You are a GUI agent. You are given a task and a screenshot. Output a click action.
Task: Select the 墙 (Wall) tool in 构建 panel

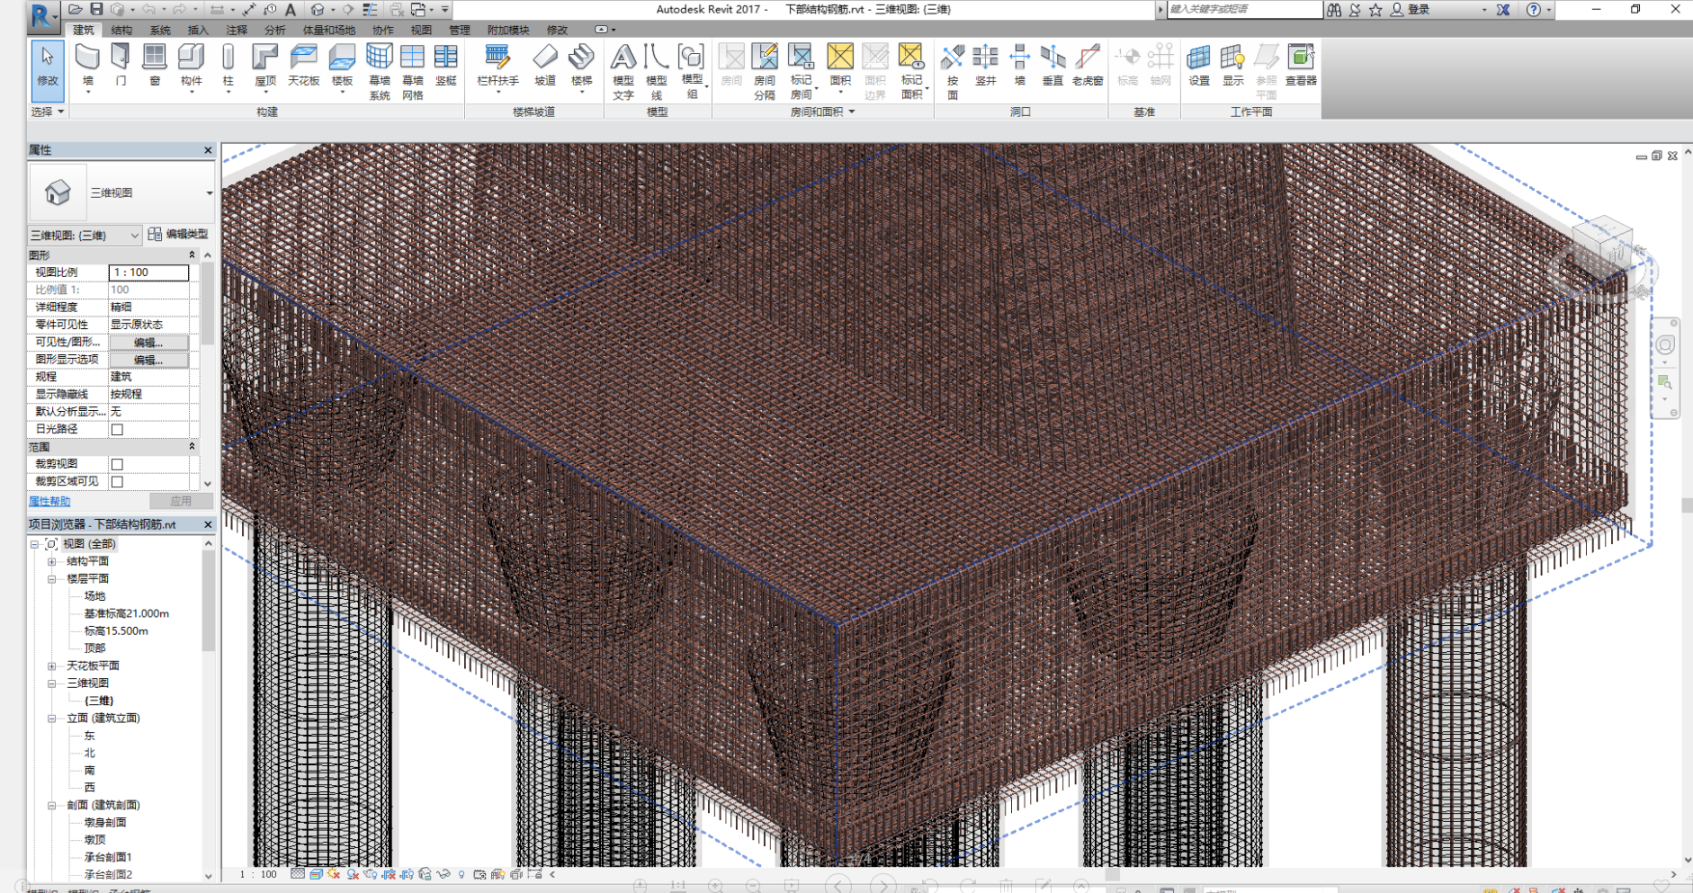(x=88, y=67)
